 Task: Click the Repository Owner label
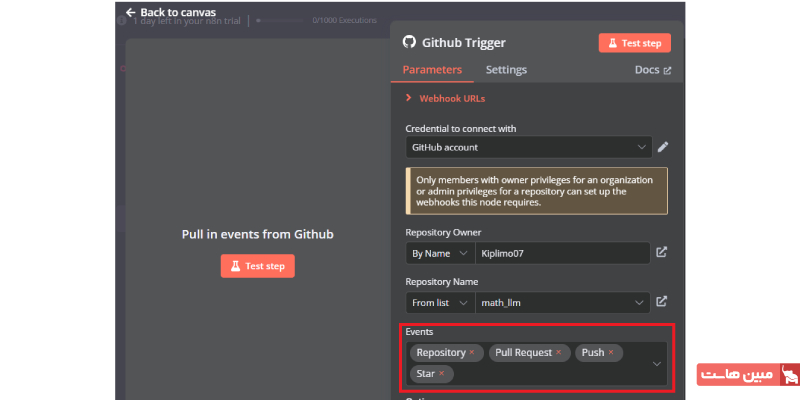(x=443, y=233)
